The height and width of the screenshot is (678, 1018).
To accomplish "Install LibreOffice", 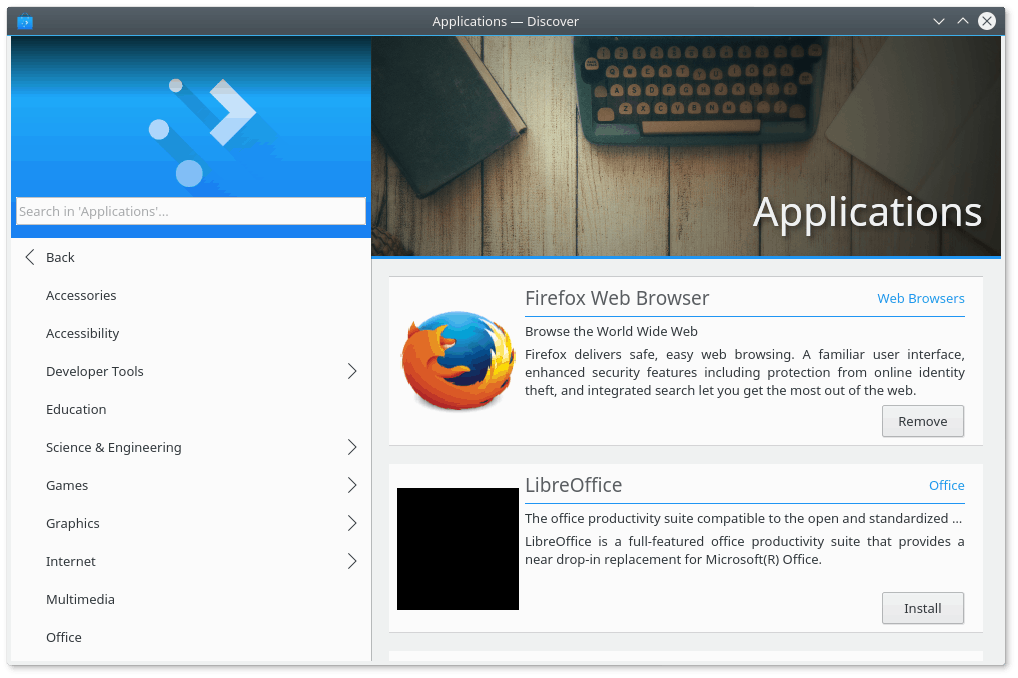I will (923, 609).
